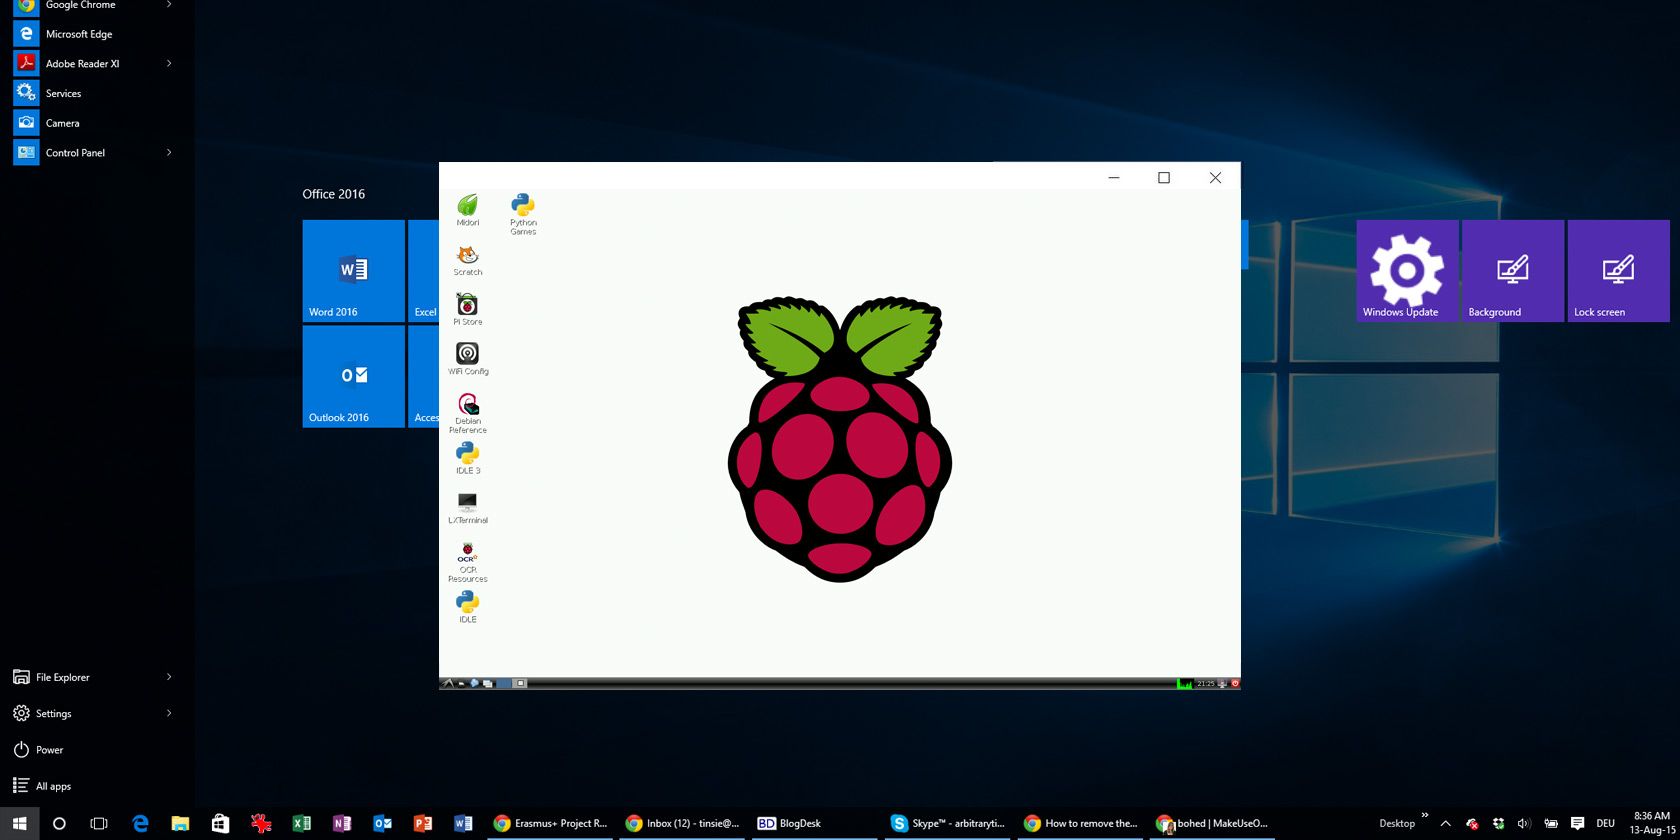This screenshot has height=840, width=1680.
Task: Switch to Skype taskbar window
Action: pyautogui.click(x=948, y=824)
